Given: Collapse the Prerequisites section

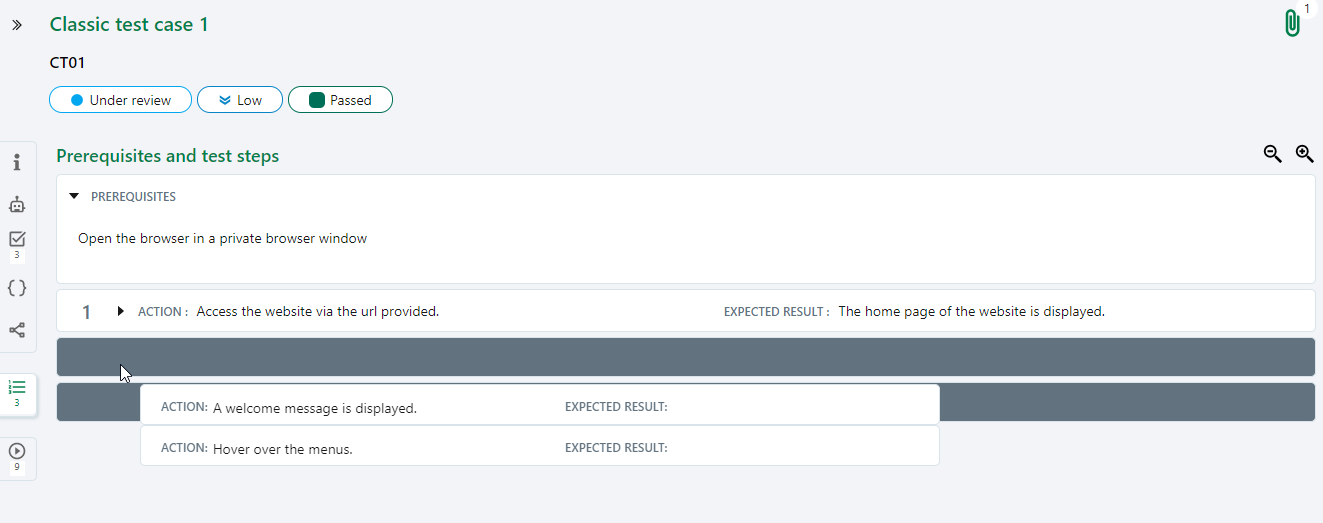Looking at the screenshot, I should coord(74,197).
